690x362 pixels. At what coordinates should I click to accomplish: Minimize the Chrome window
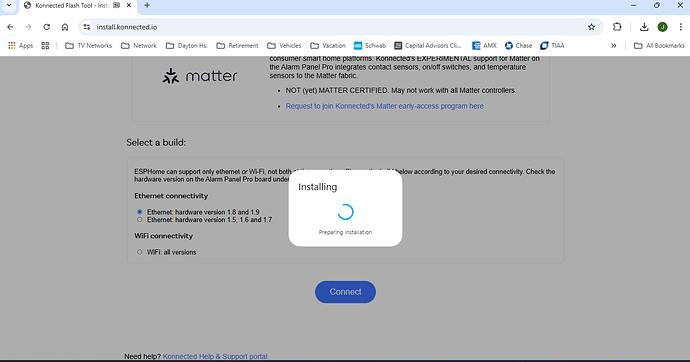[x=633, y=5]
